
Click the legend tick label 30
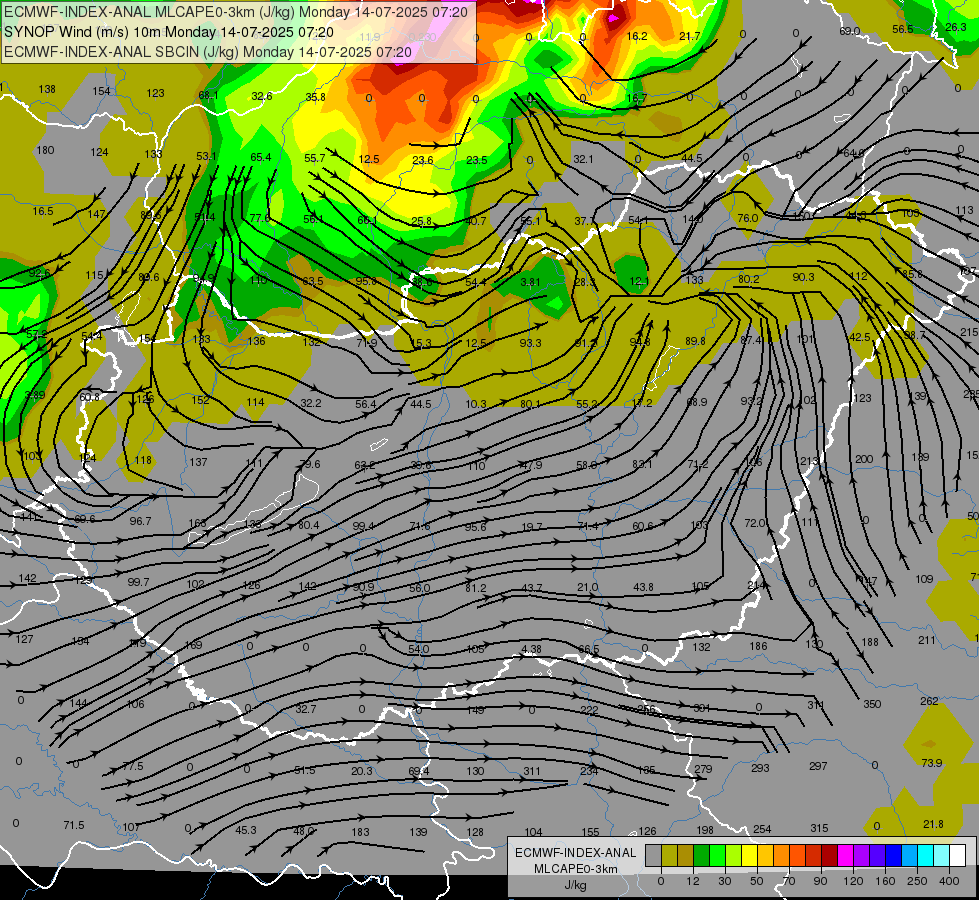click(x=725, y=881)
